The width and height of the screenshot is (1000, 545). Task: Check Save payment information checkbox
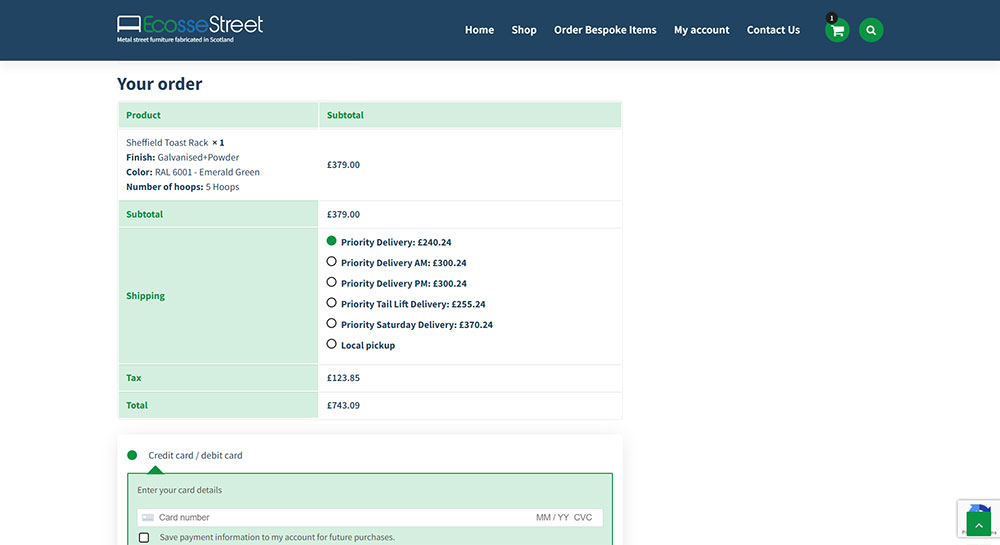(x=144, y=537)
